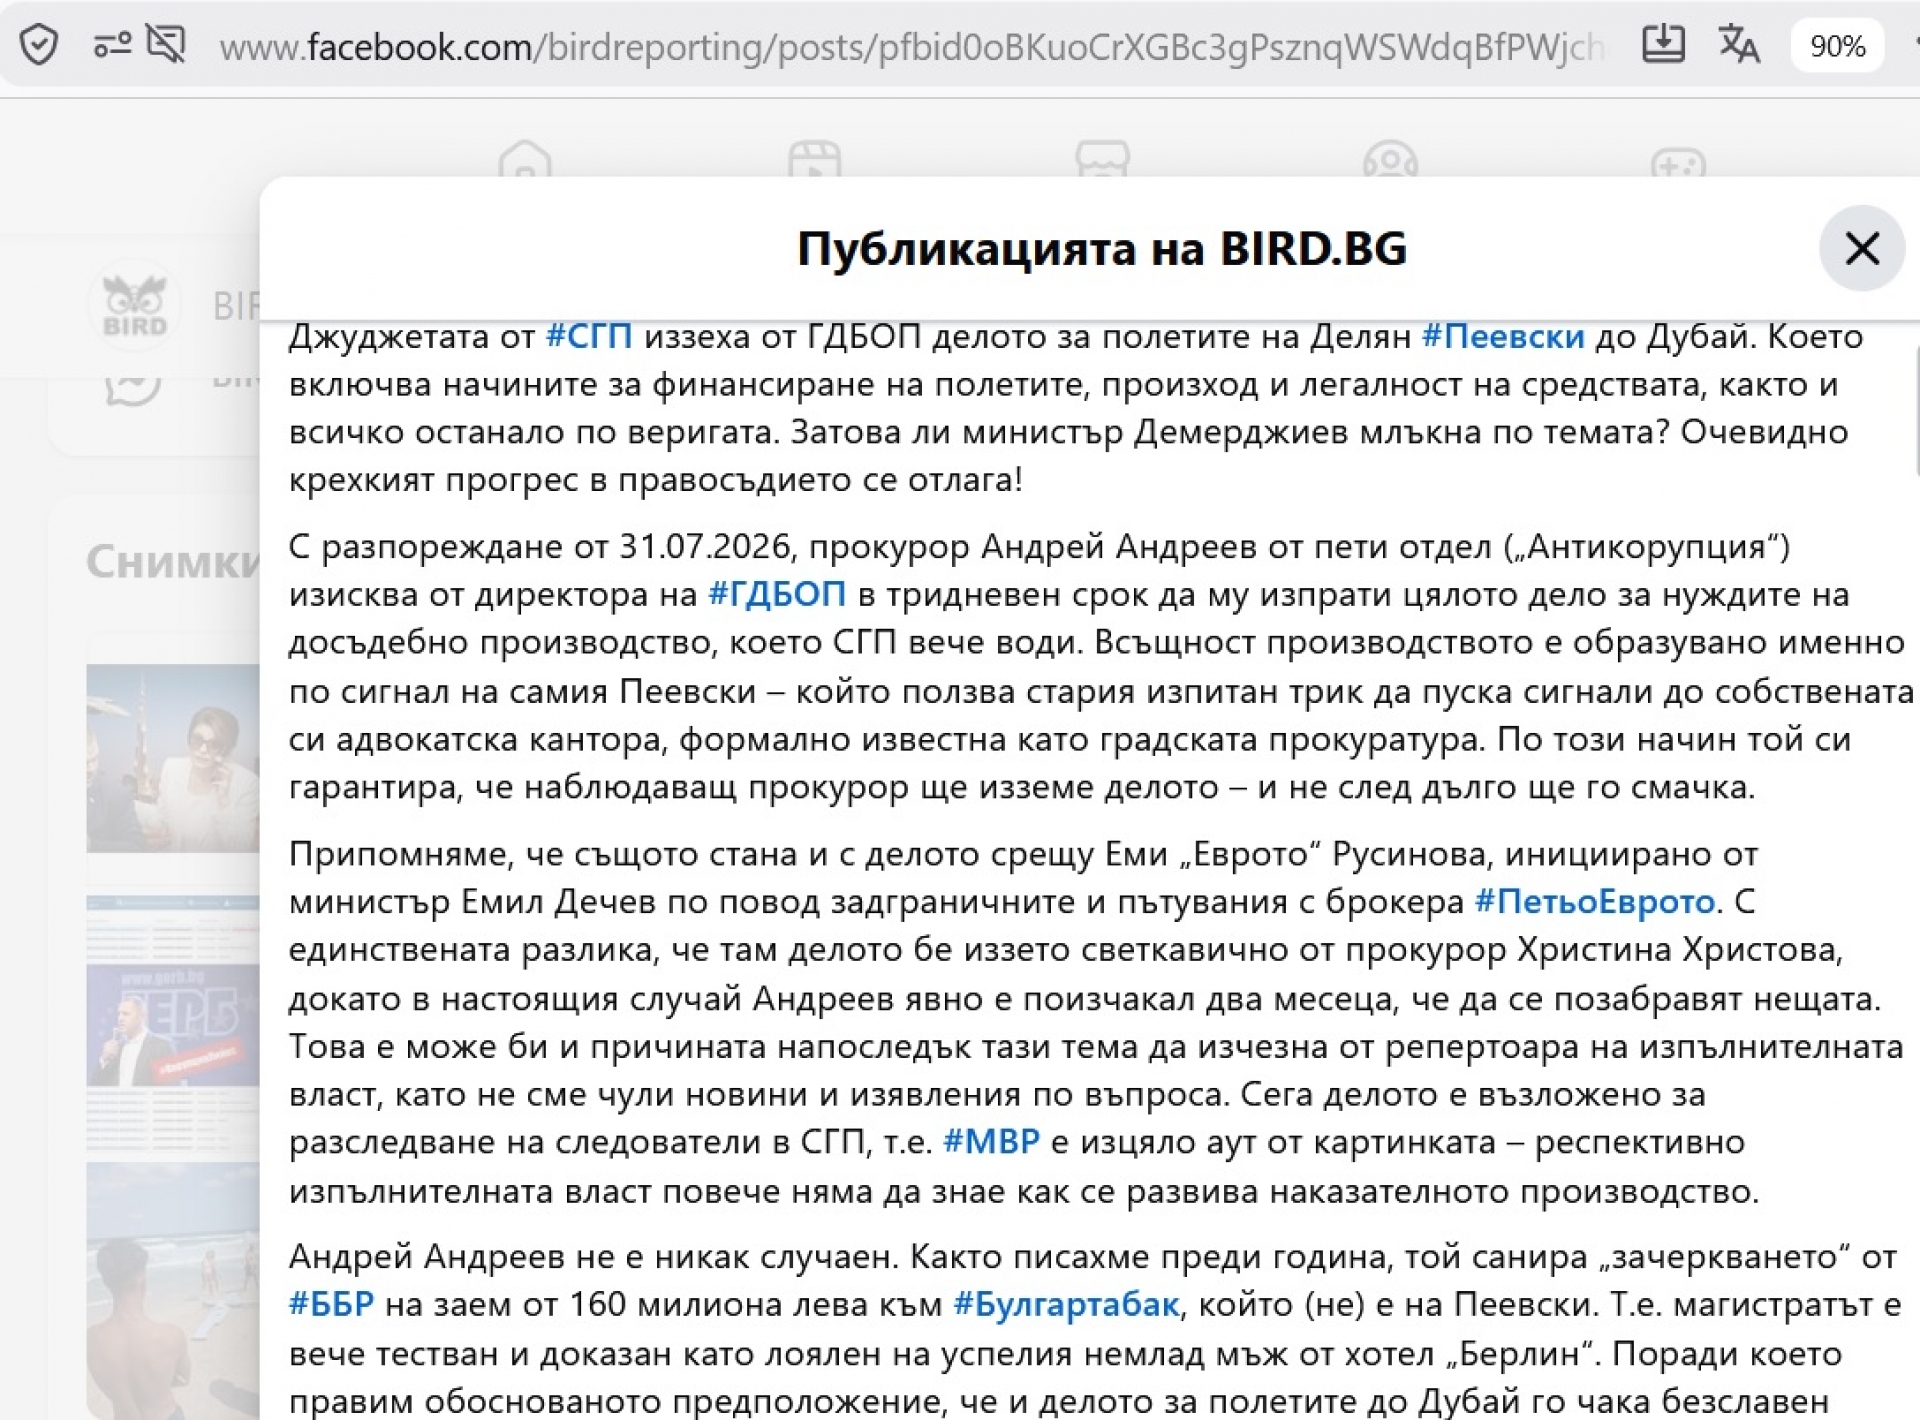Image resolution: width=1920 pixels, height=1420 pixels.
Task: Click the tracking protection shield icon
Action: click(39, 46)
